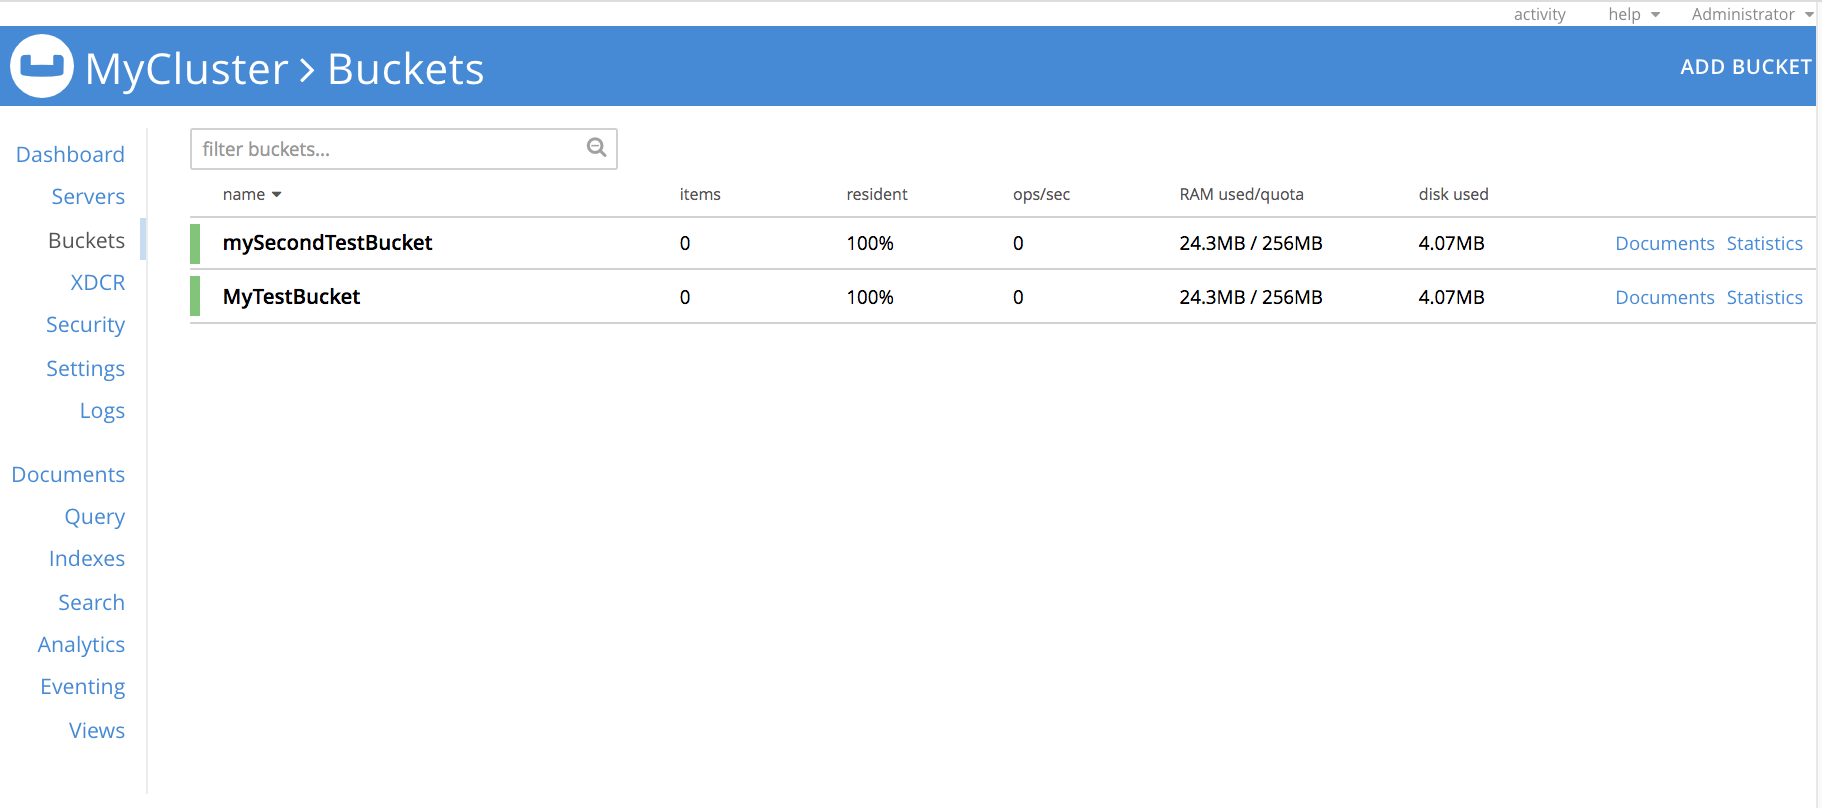Click disk used 4.07MB for MyTestBucket
This screenshot has width=1822, height=808.
click(1451, 297)
